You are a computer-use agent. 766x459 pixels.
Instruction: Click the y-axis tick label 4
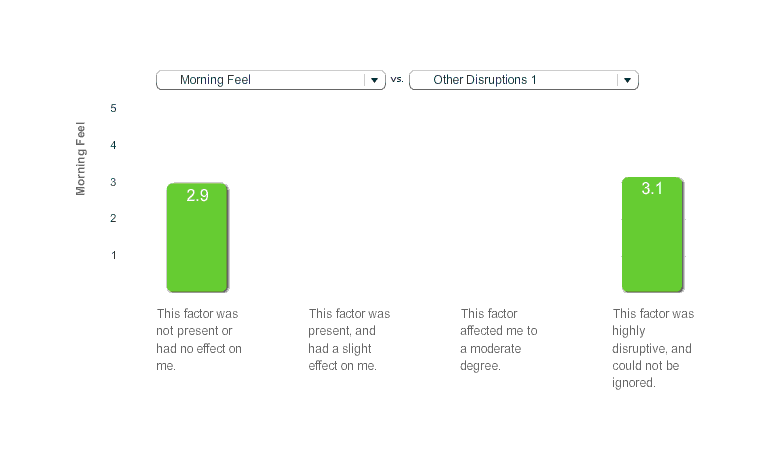113,145
